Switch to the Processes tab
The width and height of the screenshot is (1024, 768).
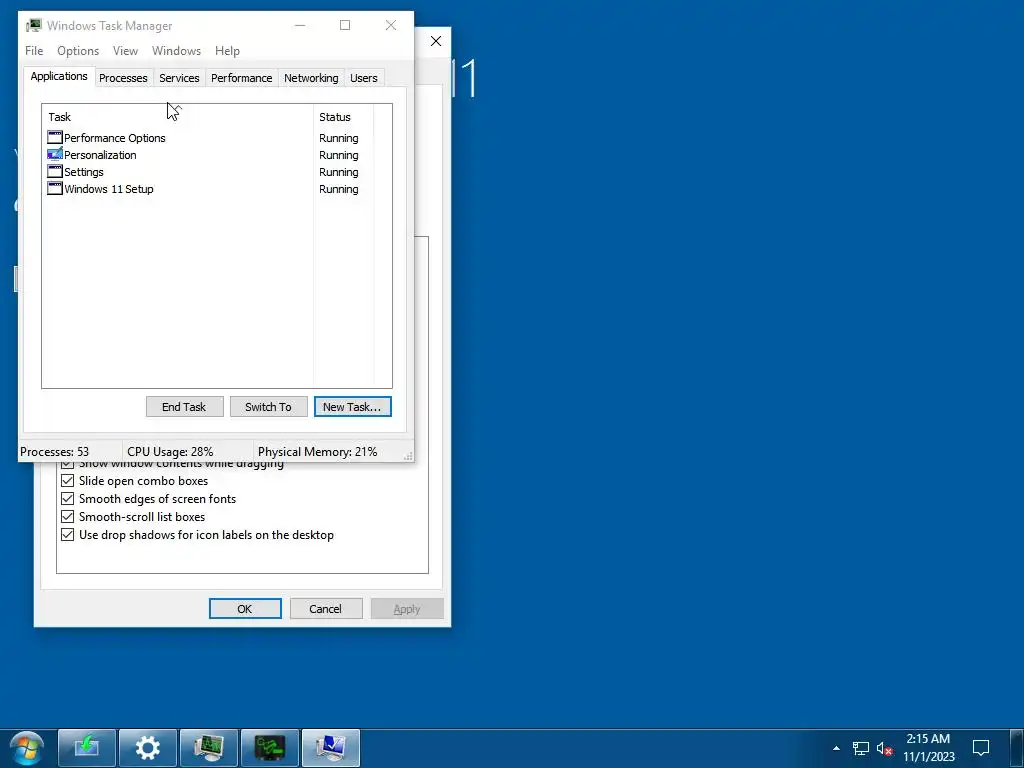coord(123,78)
